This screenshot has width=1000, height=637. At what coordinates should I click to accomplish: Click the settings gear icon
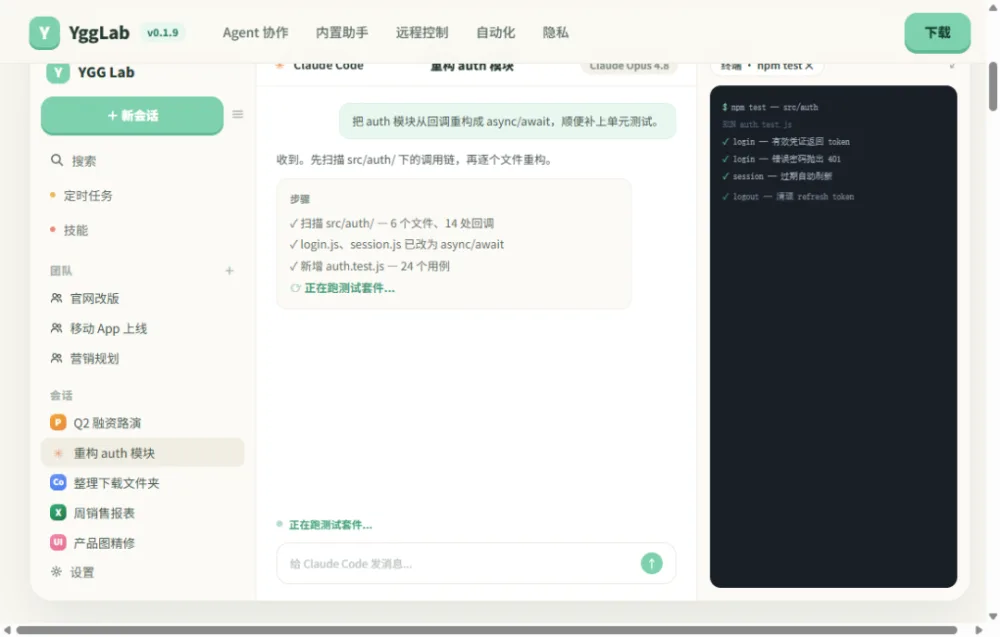(56, 571)
